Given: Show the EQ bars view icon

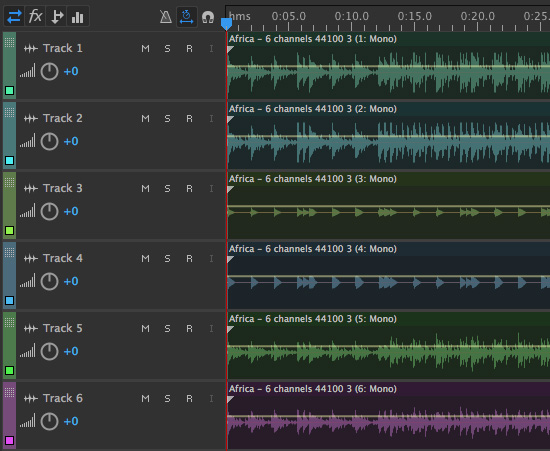Looking at the screenshot, I should pyautogui.click(x=78, y=16).
